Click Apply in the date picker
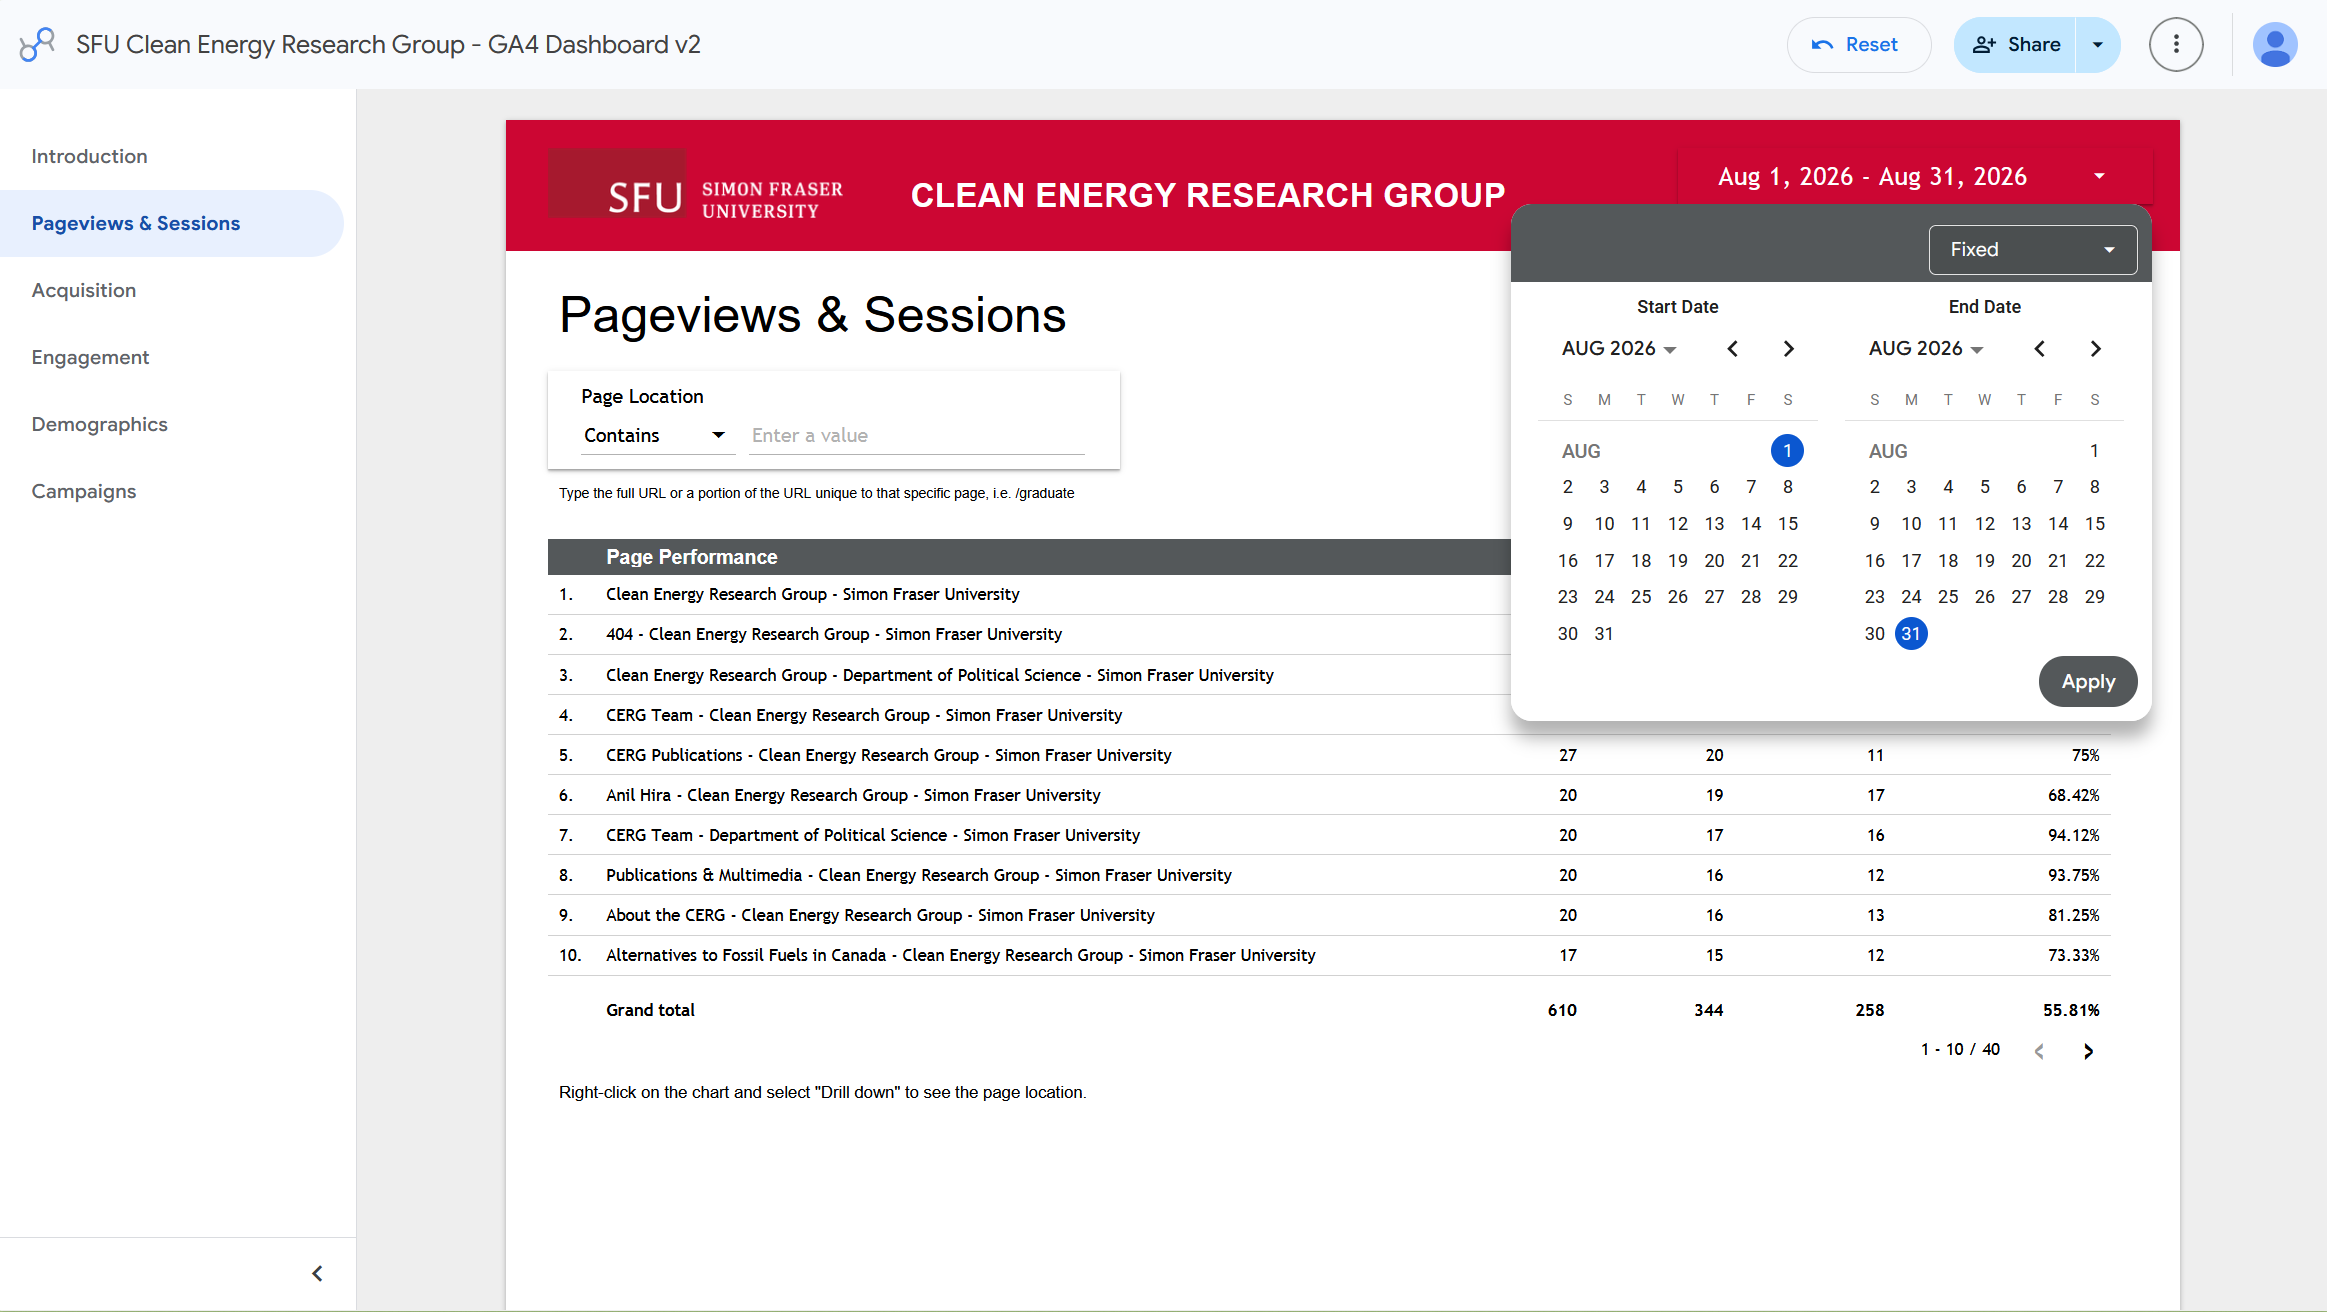This screenshot has width=2327, height=1312. tap(2088, 681)
